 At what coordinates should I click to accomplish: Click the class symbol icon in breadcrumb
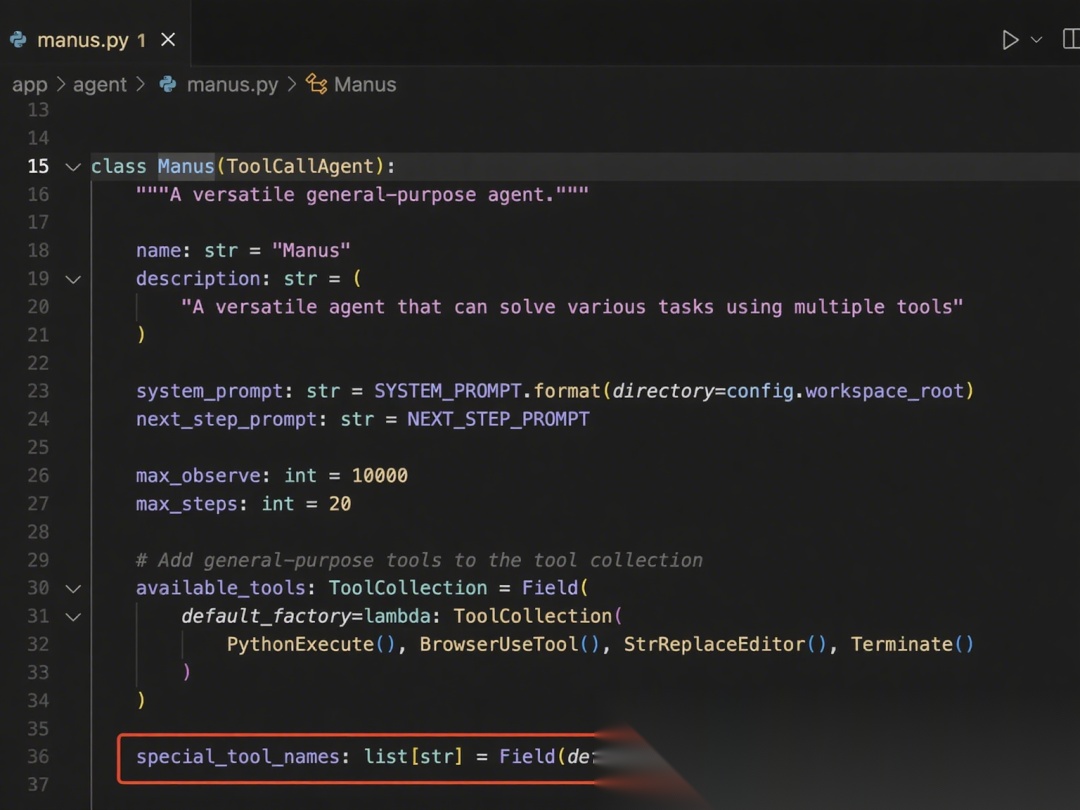pyautogui.click(x=317, y=84)
